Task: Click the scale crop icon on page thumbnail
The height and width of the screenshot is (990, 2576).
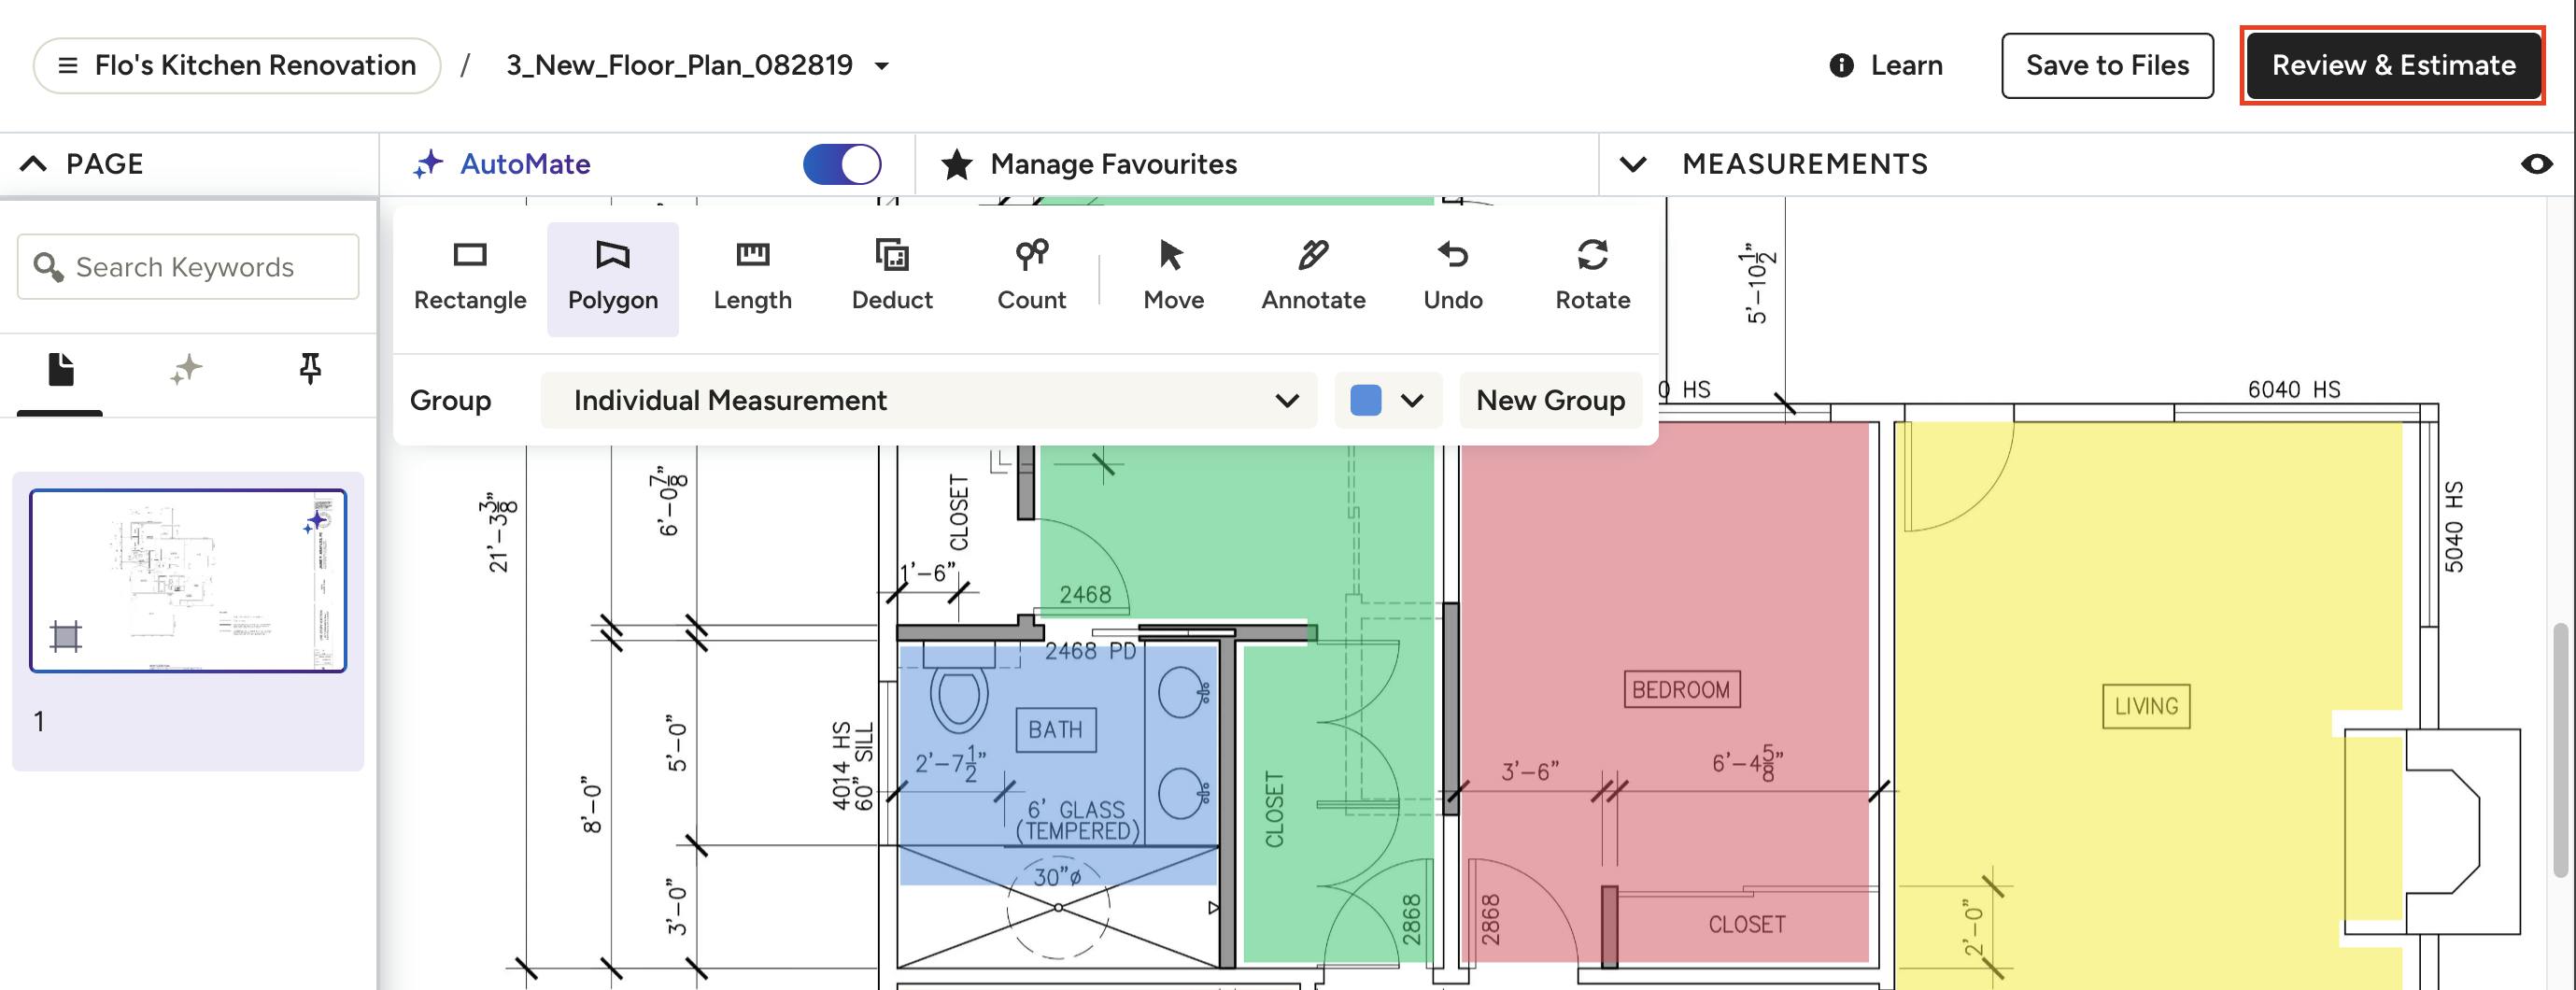Action: click(x=66, y=635)
